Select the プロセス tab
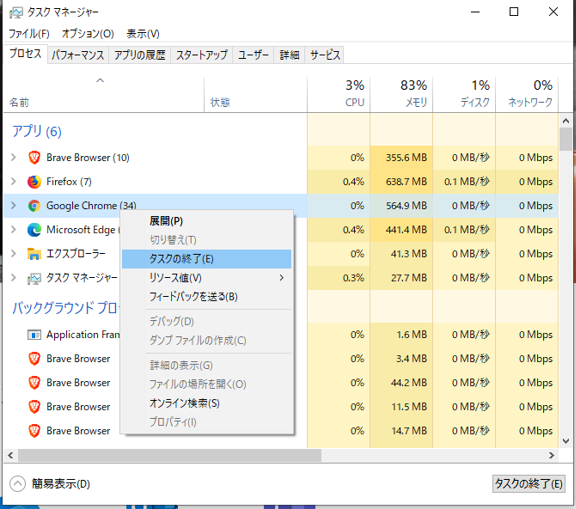 [25, 54]
